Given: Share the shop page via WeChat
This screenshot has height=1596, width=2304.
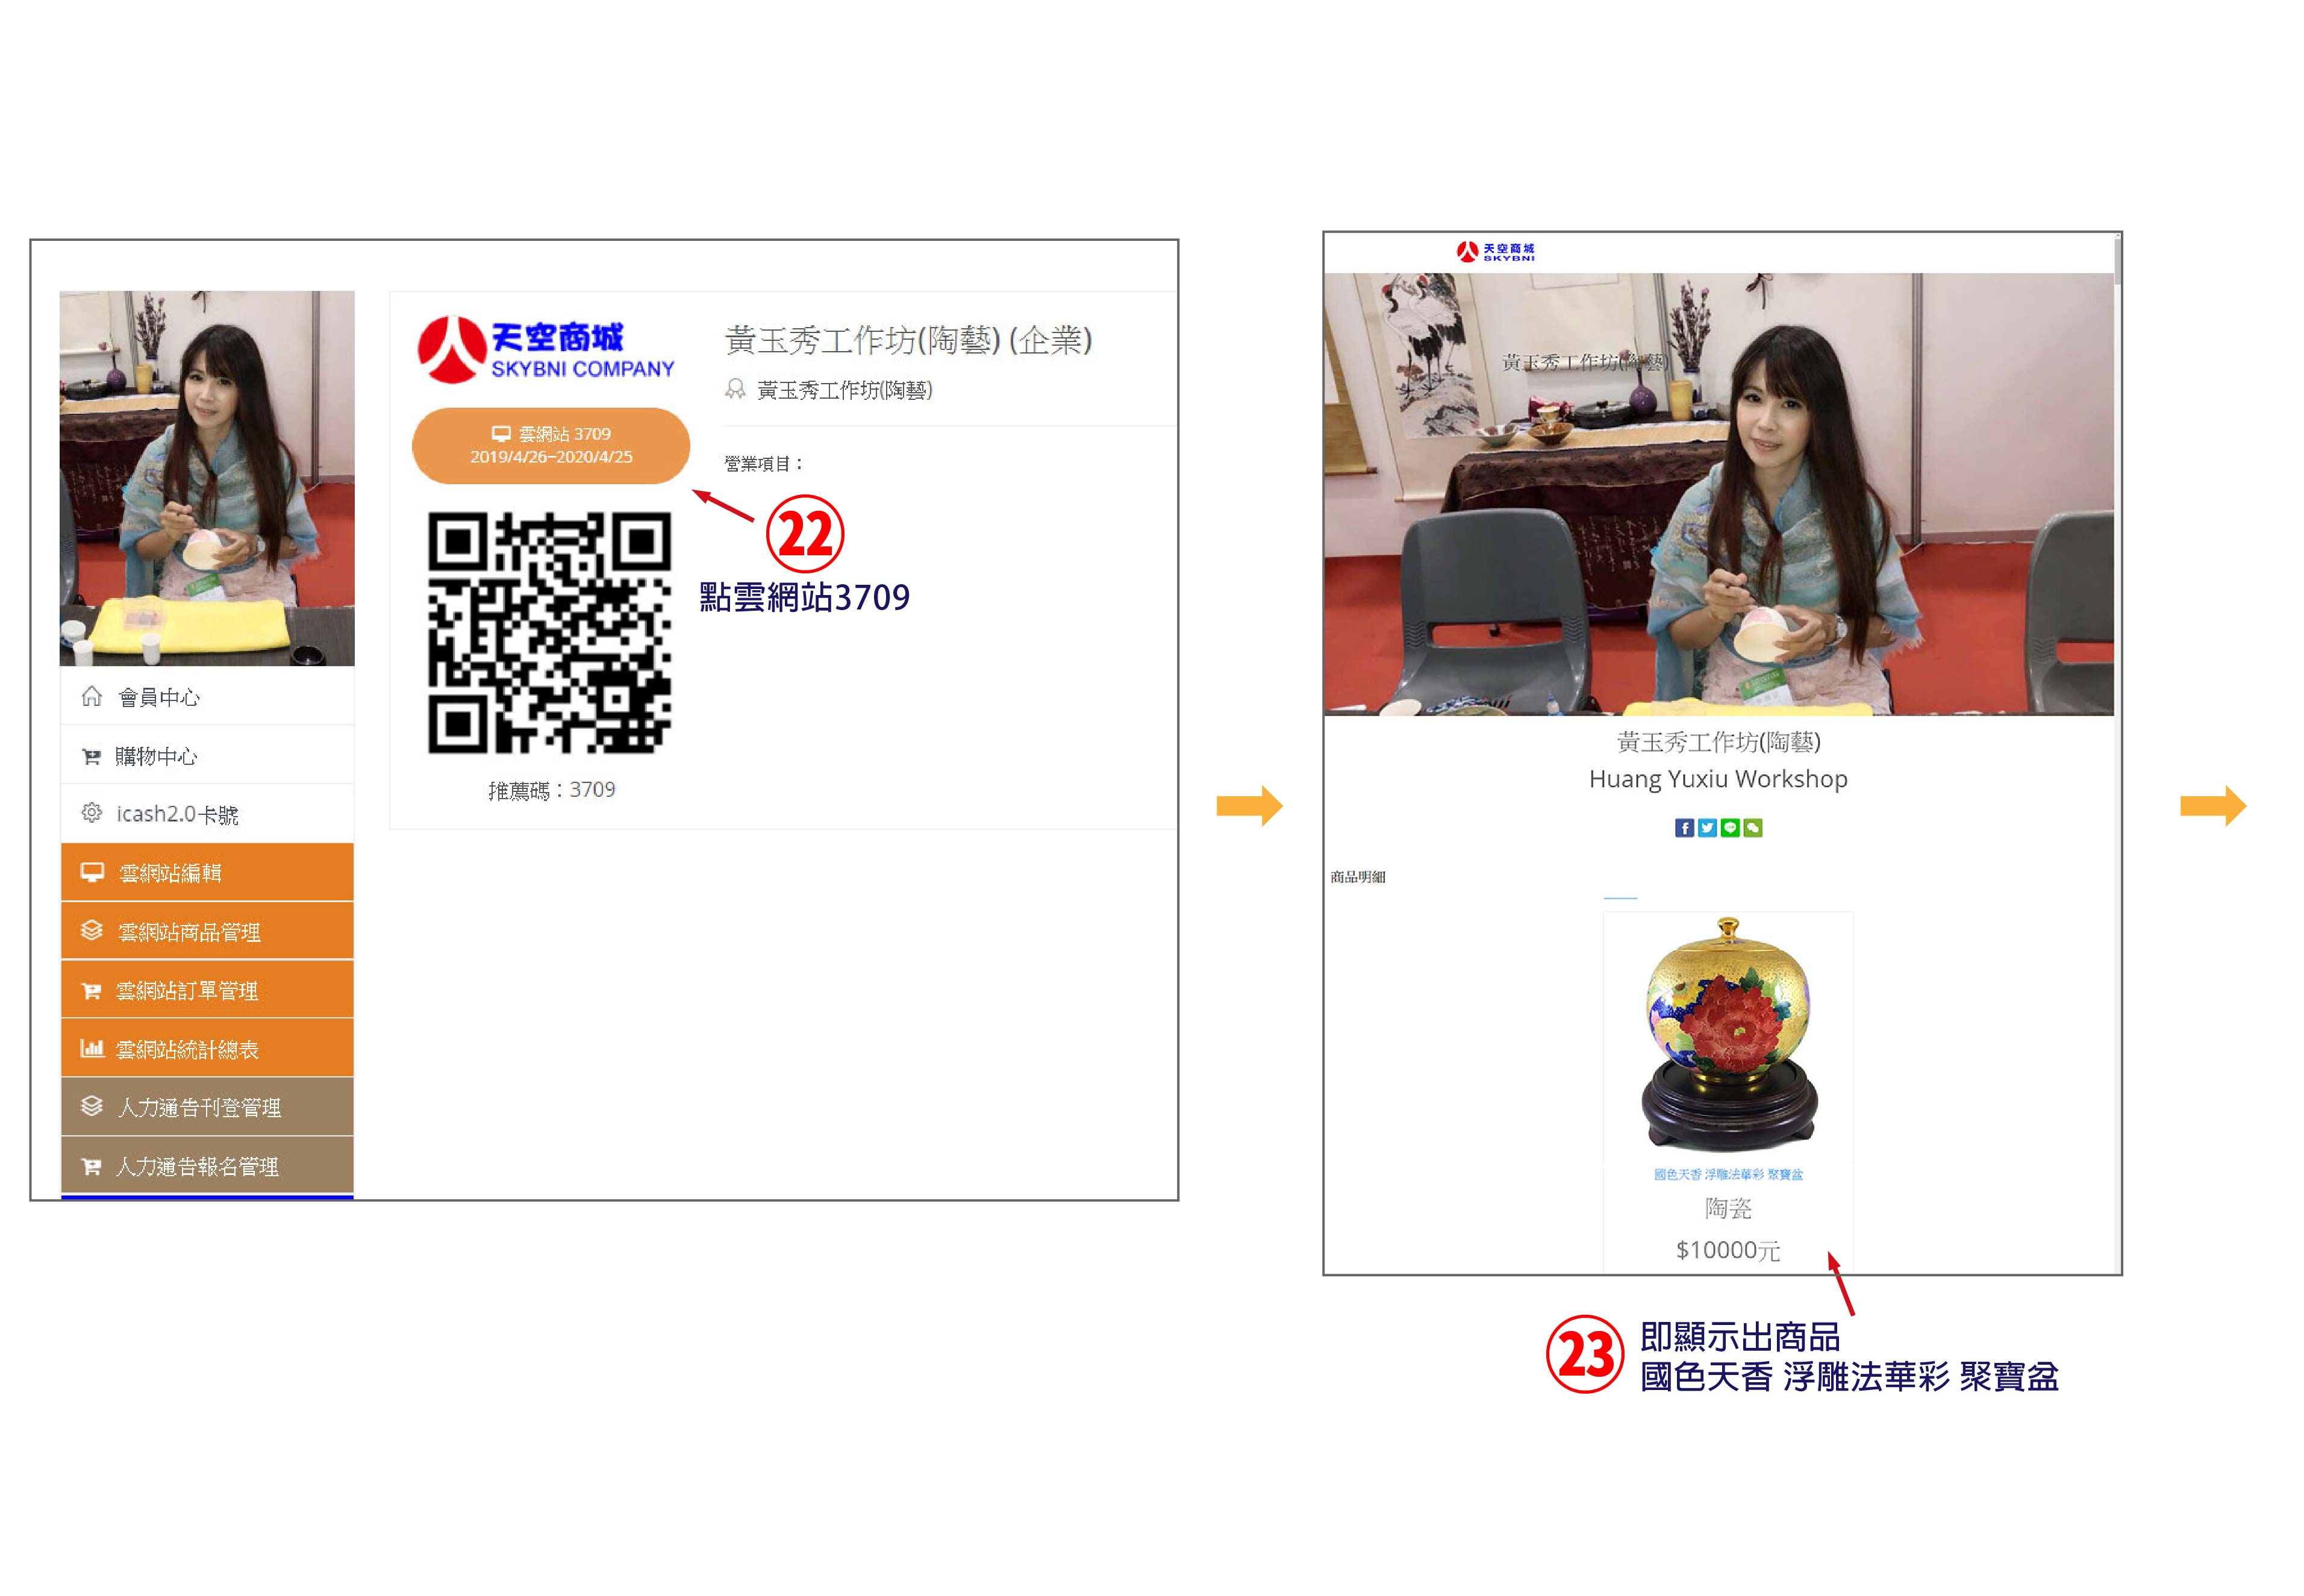Looking at the screenshot, I should [1753, 828].
